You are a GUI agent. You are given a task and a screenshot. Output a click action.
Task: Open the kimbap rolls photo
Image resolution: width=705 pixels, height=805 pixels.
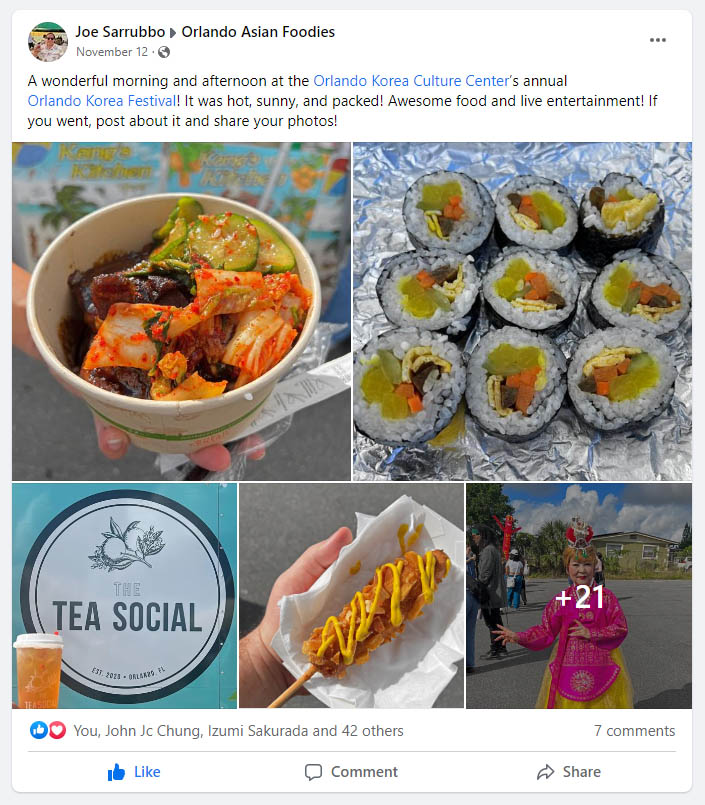tap(522, 311)
